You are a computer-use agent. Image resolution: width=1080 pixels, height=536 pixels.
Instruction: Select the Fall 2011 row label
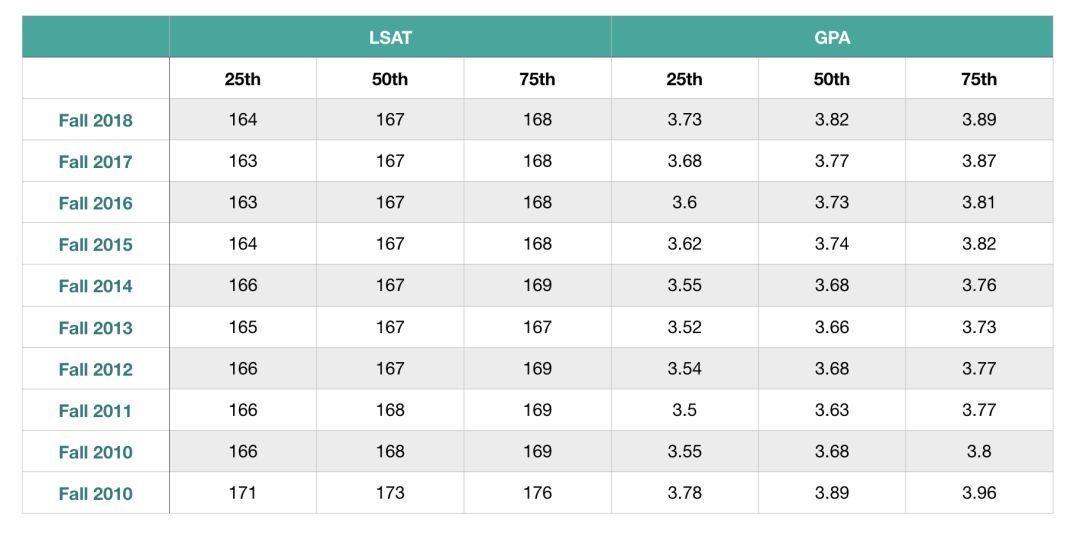tap(95, 410)
